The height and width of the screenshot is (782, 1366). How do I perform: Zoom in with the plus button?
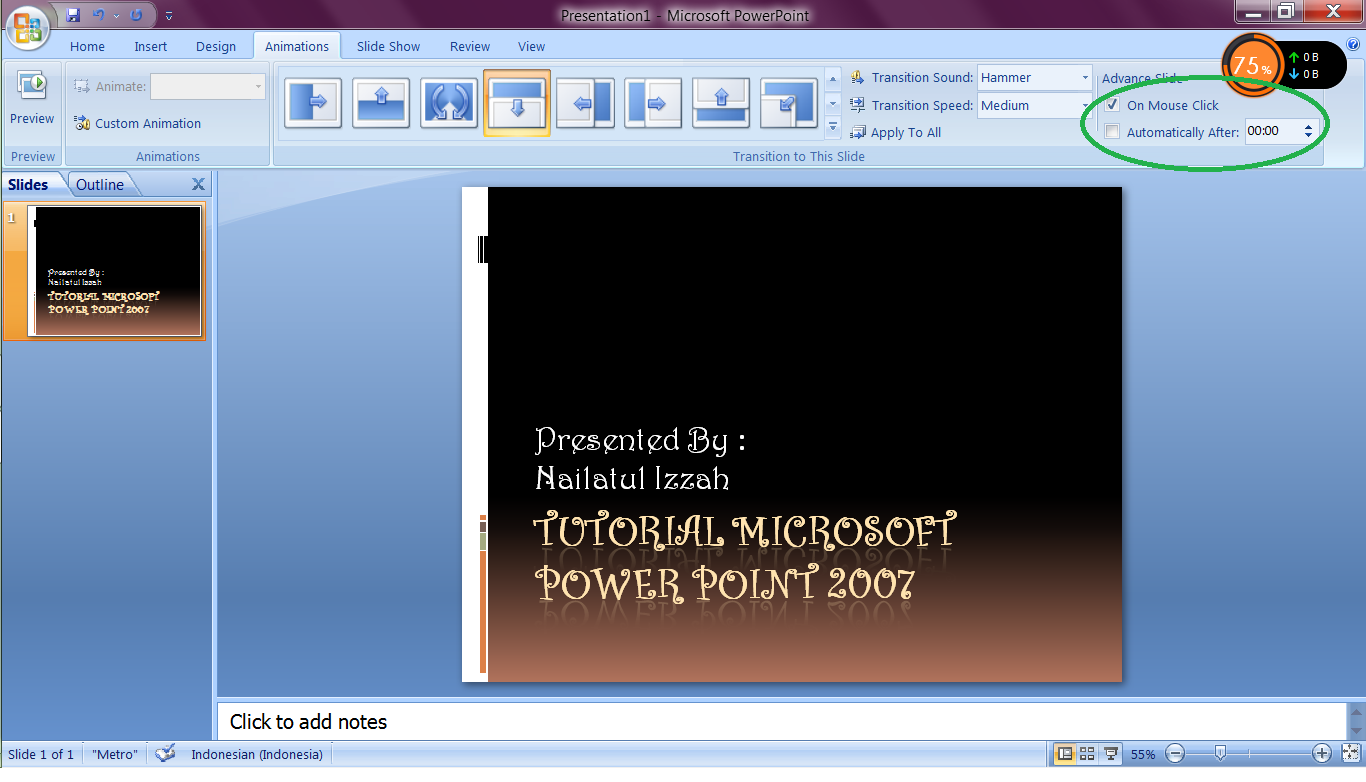click(x=1322, y=753)
